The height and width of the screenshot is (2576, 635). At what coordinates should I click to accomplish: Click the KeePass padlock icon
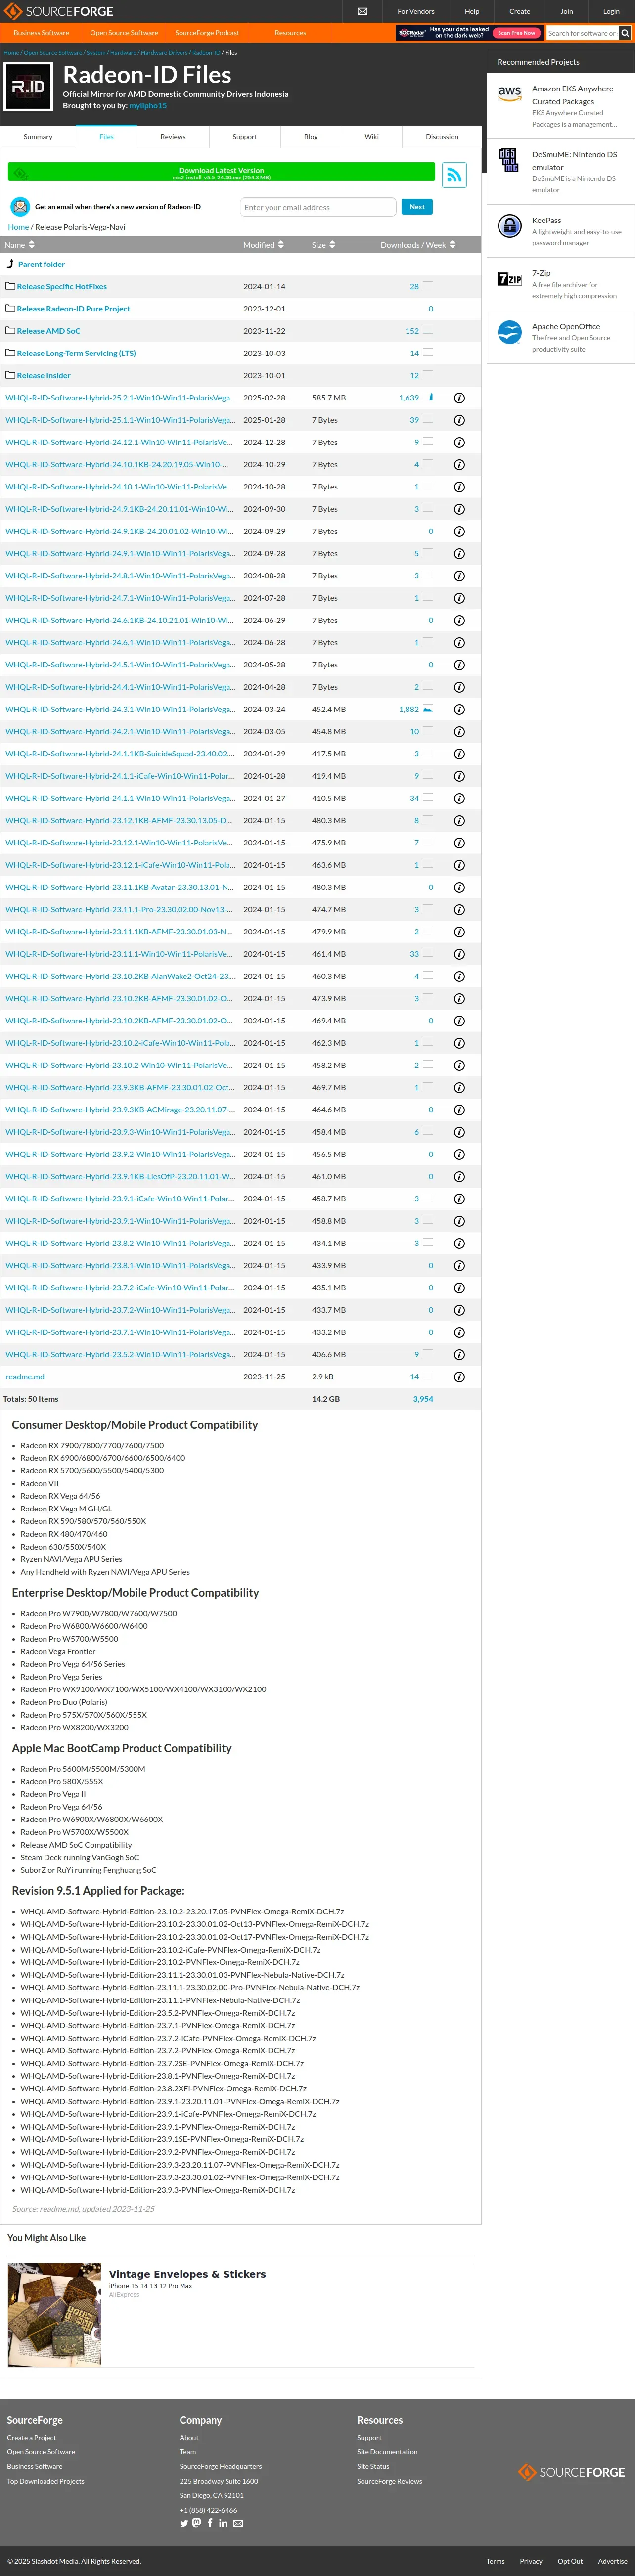510,225
